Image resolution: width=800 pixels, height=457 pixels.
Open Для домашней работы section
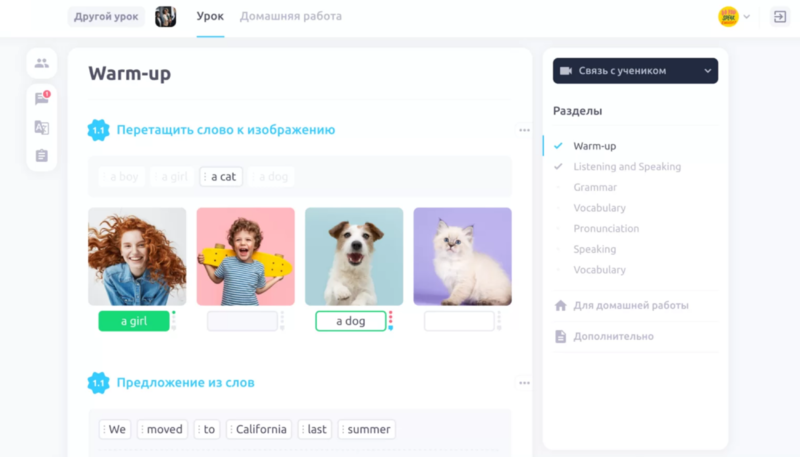(x=630, y=305)
